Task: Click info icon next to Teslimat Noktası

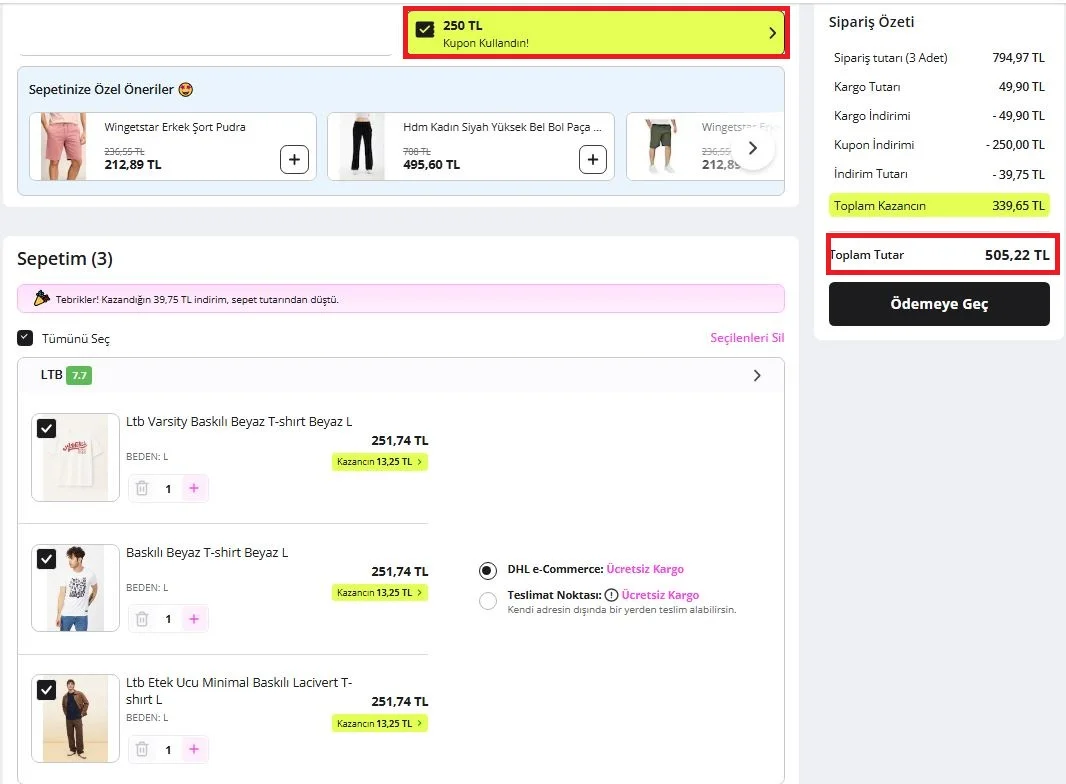Action: (611, 595)
